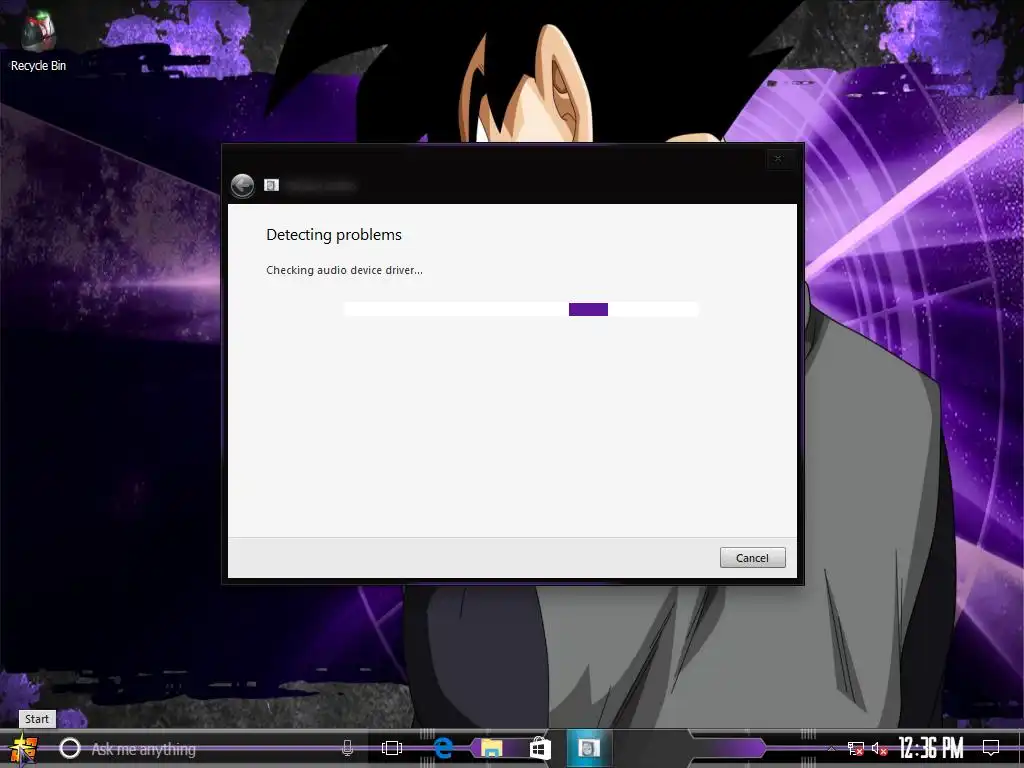Select the running troubleshooter taskbar icon
1024x768 pixels.
pyautogui.click(x=588, y=748)
